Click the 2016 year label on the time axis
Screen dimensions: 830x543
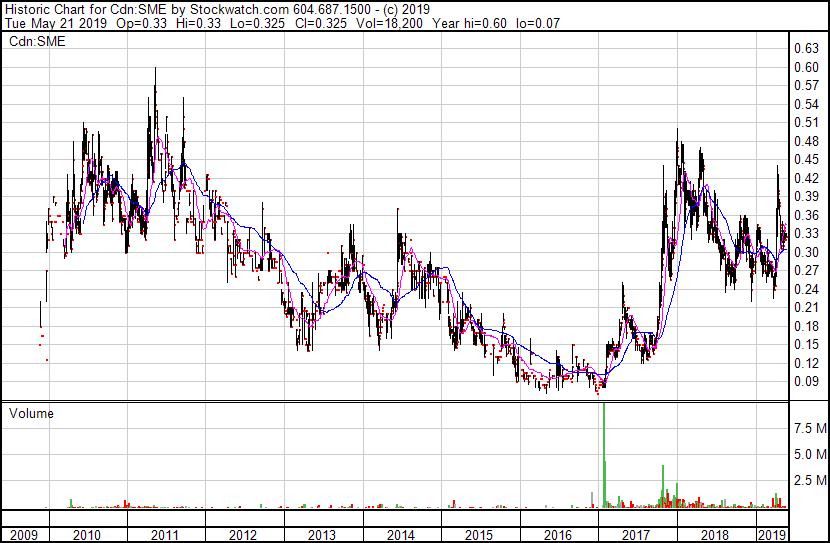click(x=558, y=535)
